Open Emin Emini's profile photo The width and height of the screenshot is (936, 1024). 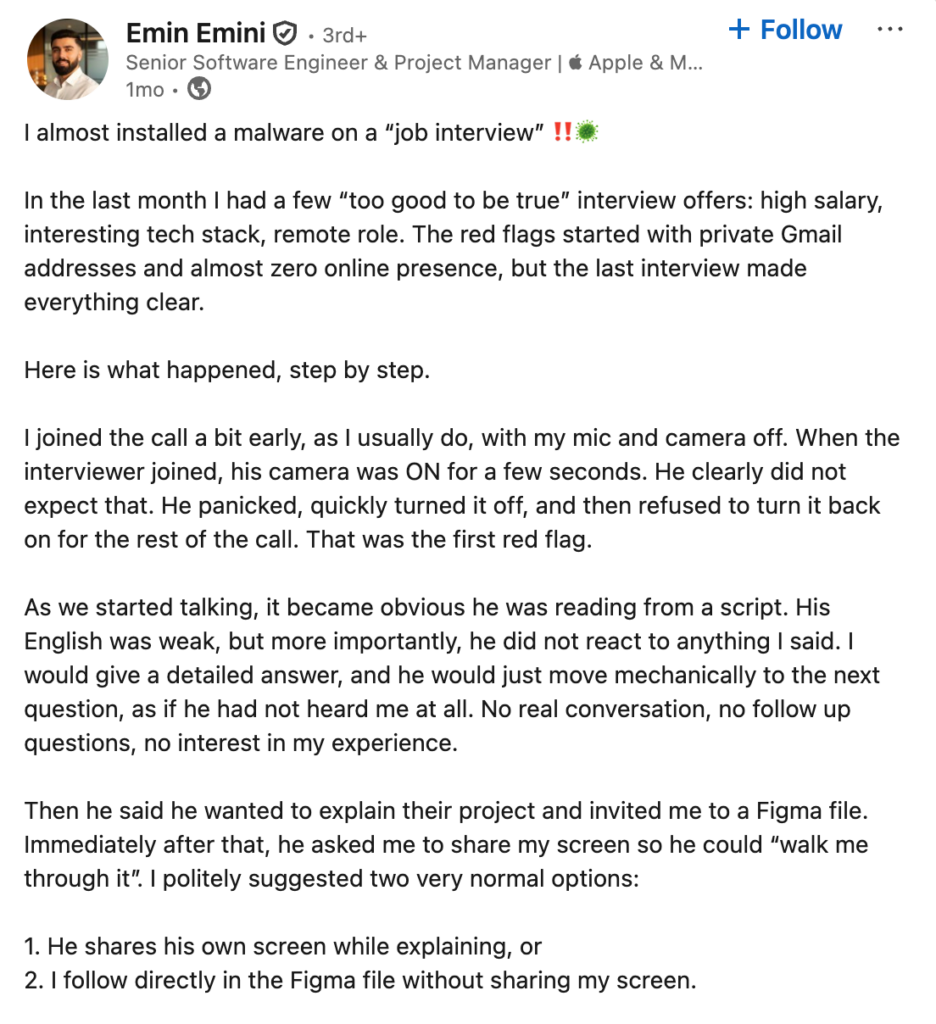click(x=63, y=59)
